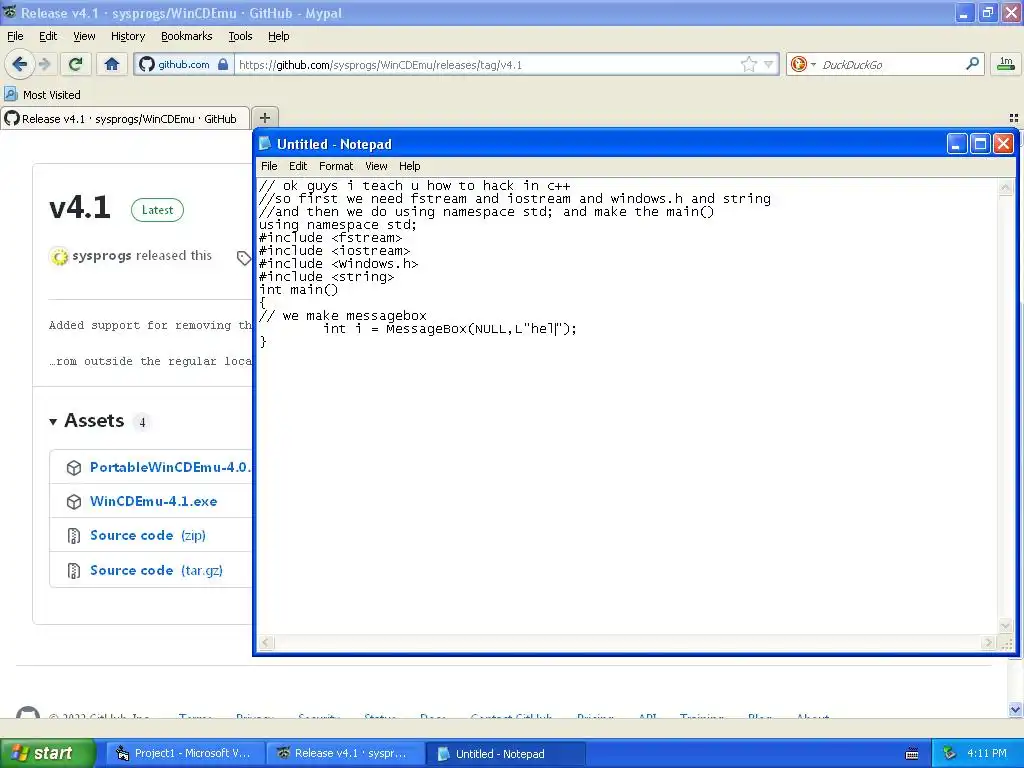Click the sysprogs avatar icon
1024x768 pixels.
59,257
